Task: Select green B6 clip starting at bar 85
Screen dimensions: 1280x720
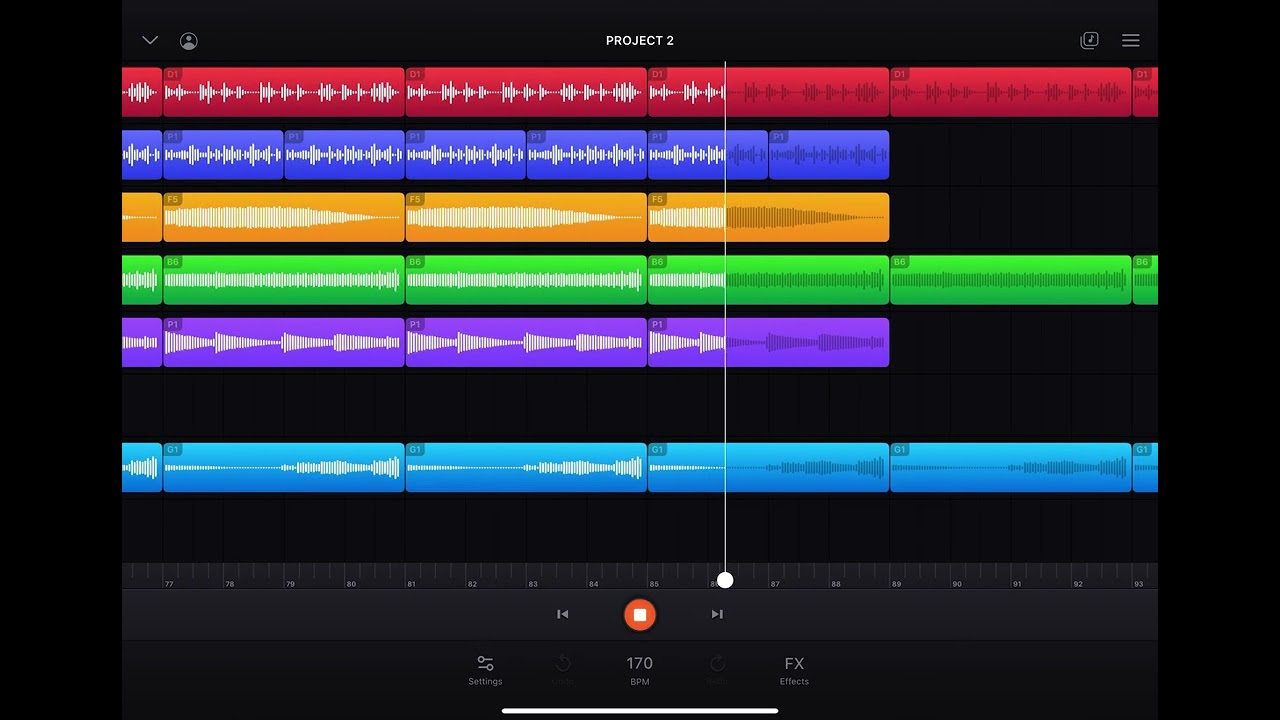Action: pyautogui.click(x=768, y=280)
